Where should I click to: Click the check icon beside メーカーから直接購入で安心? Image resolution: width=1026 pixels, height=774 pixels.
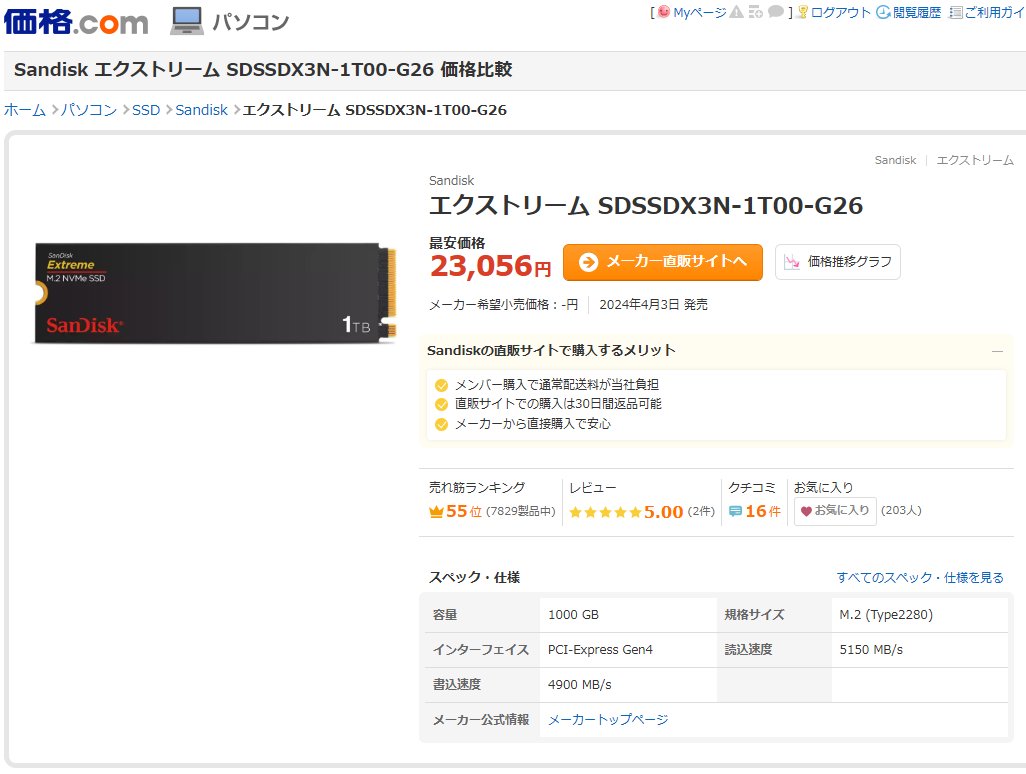pos(442,424)
